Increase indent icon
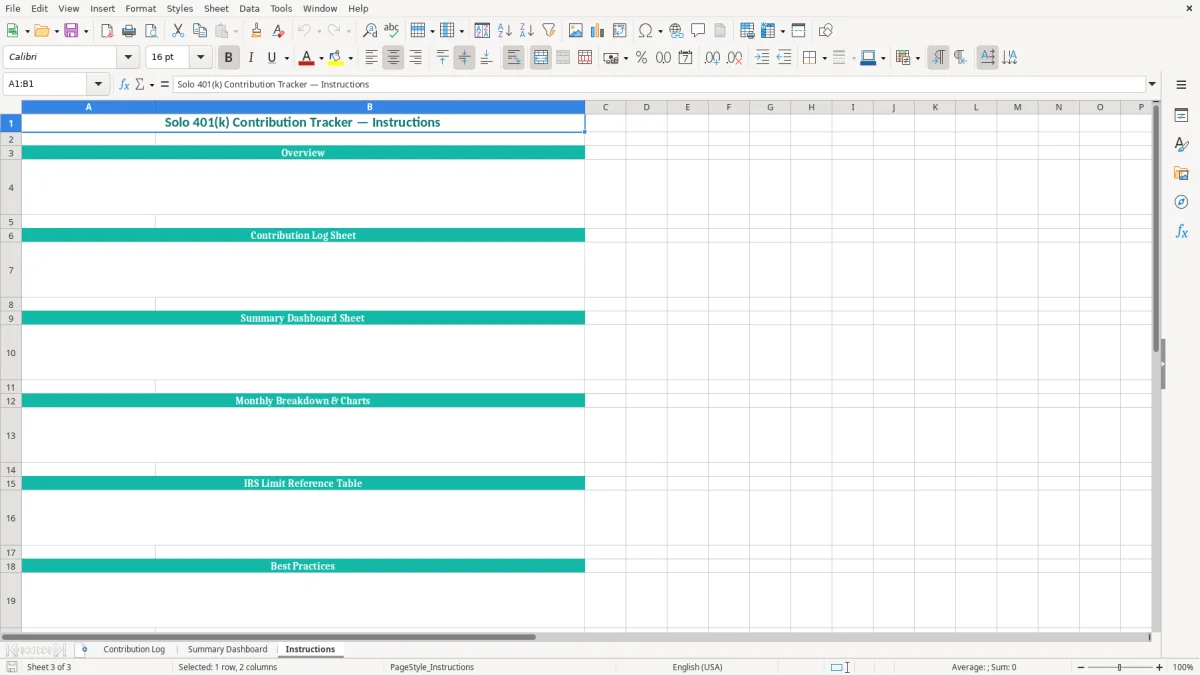 click(762, 58)
